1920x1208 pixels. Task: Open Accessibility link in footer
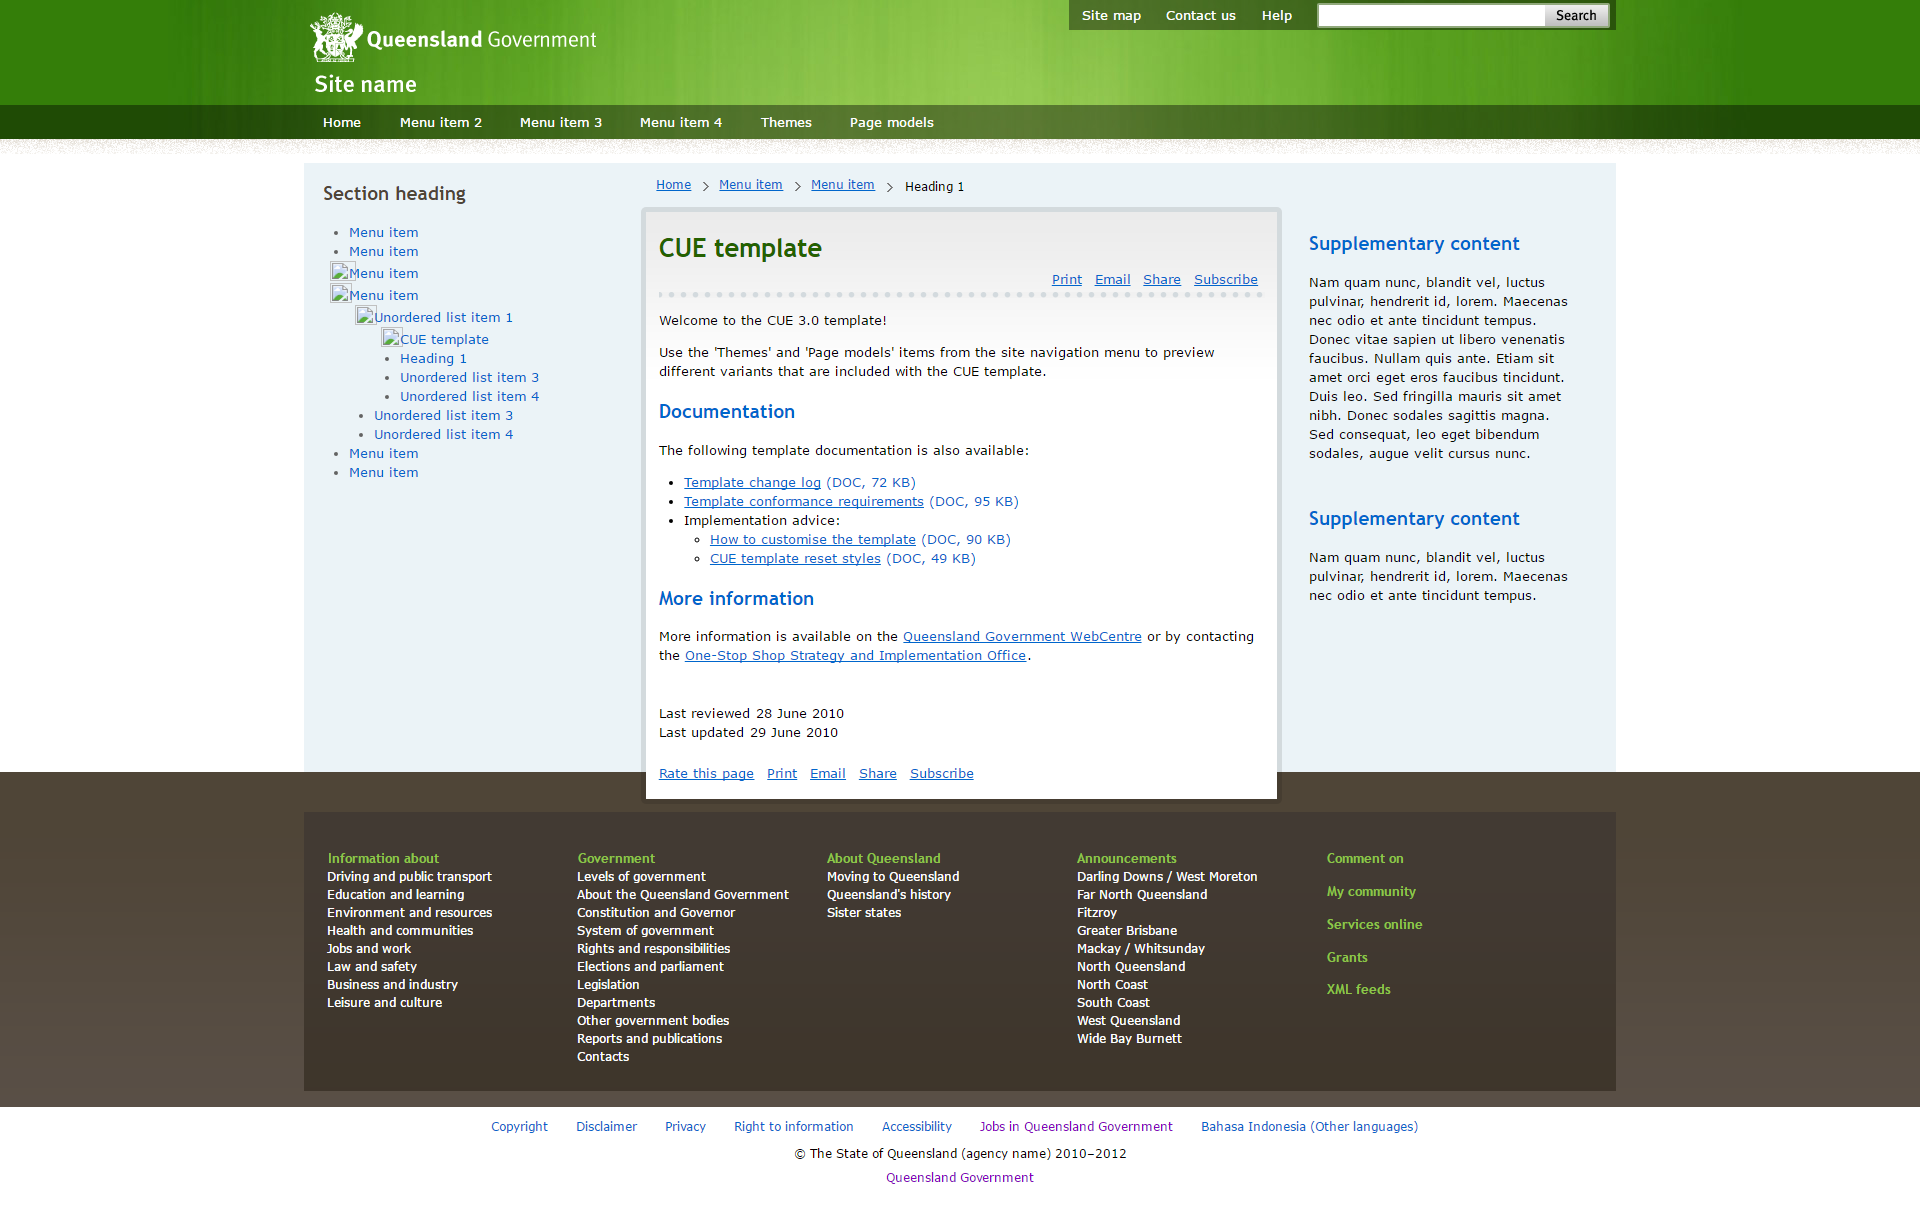(x=916, y=1126)
